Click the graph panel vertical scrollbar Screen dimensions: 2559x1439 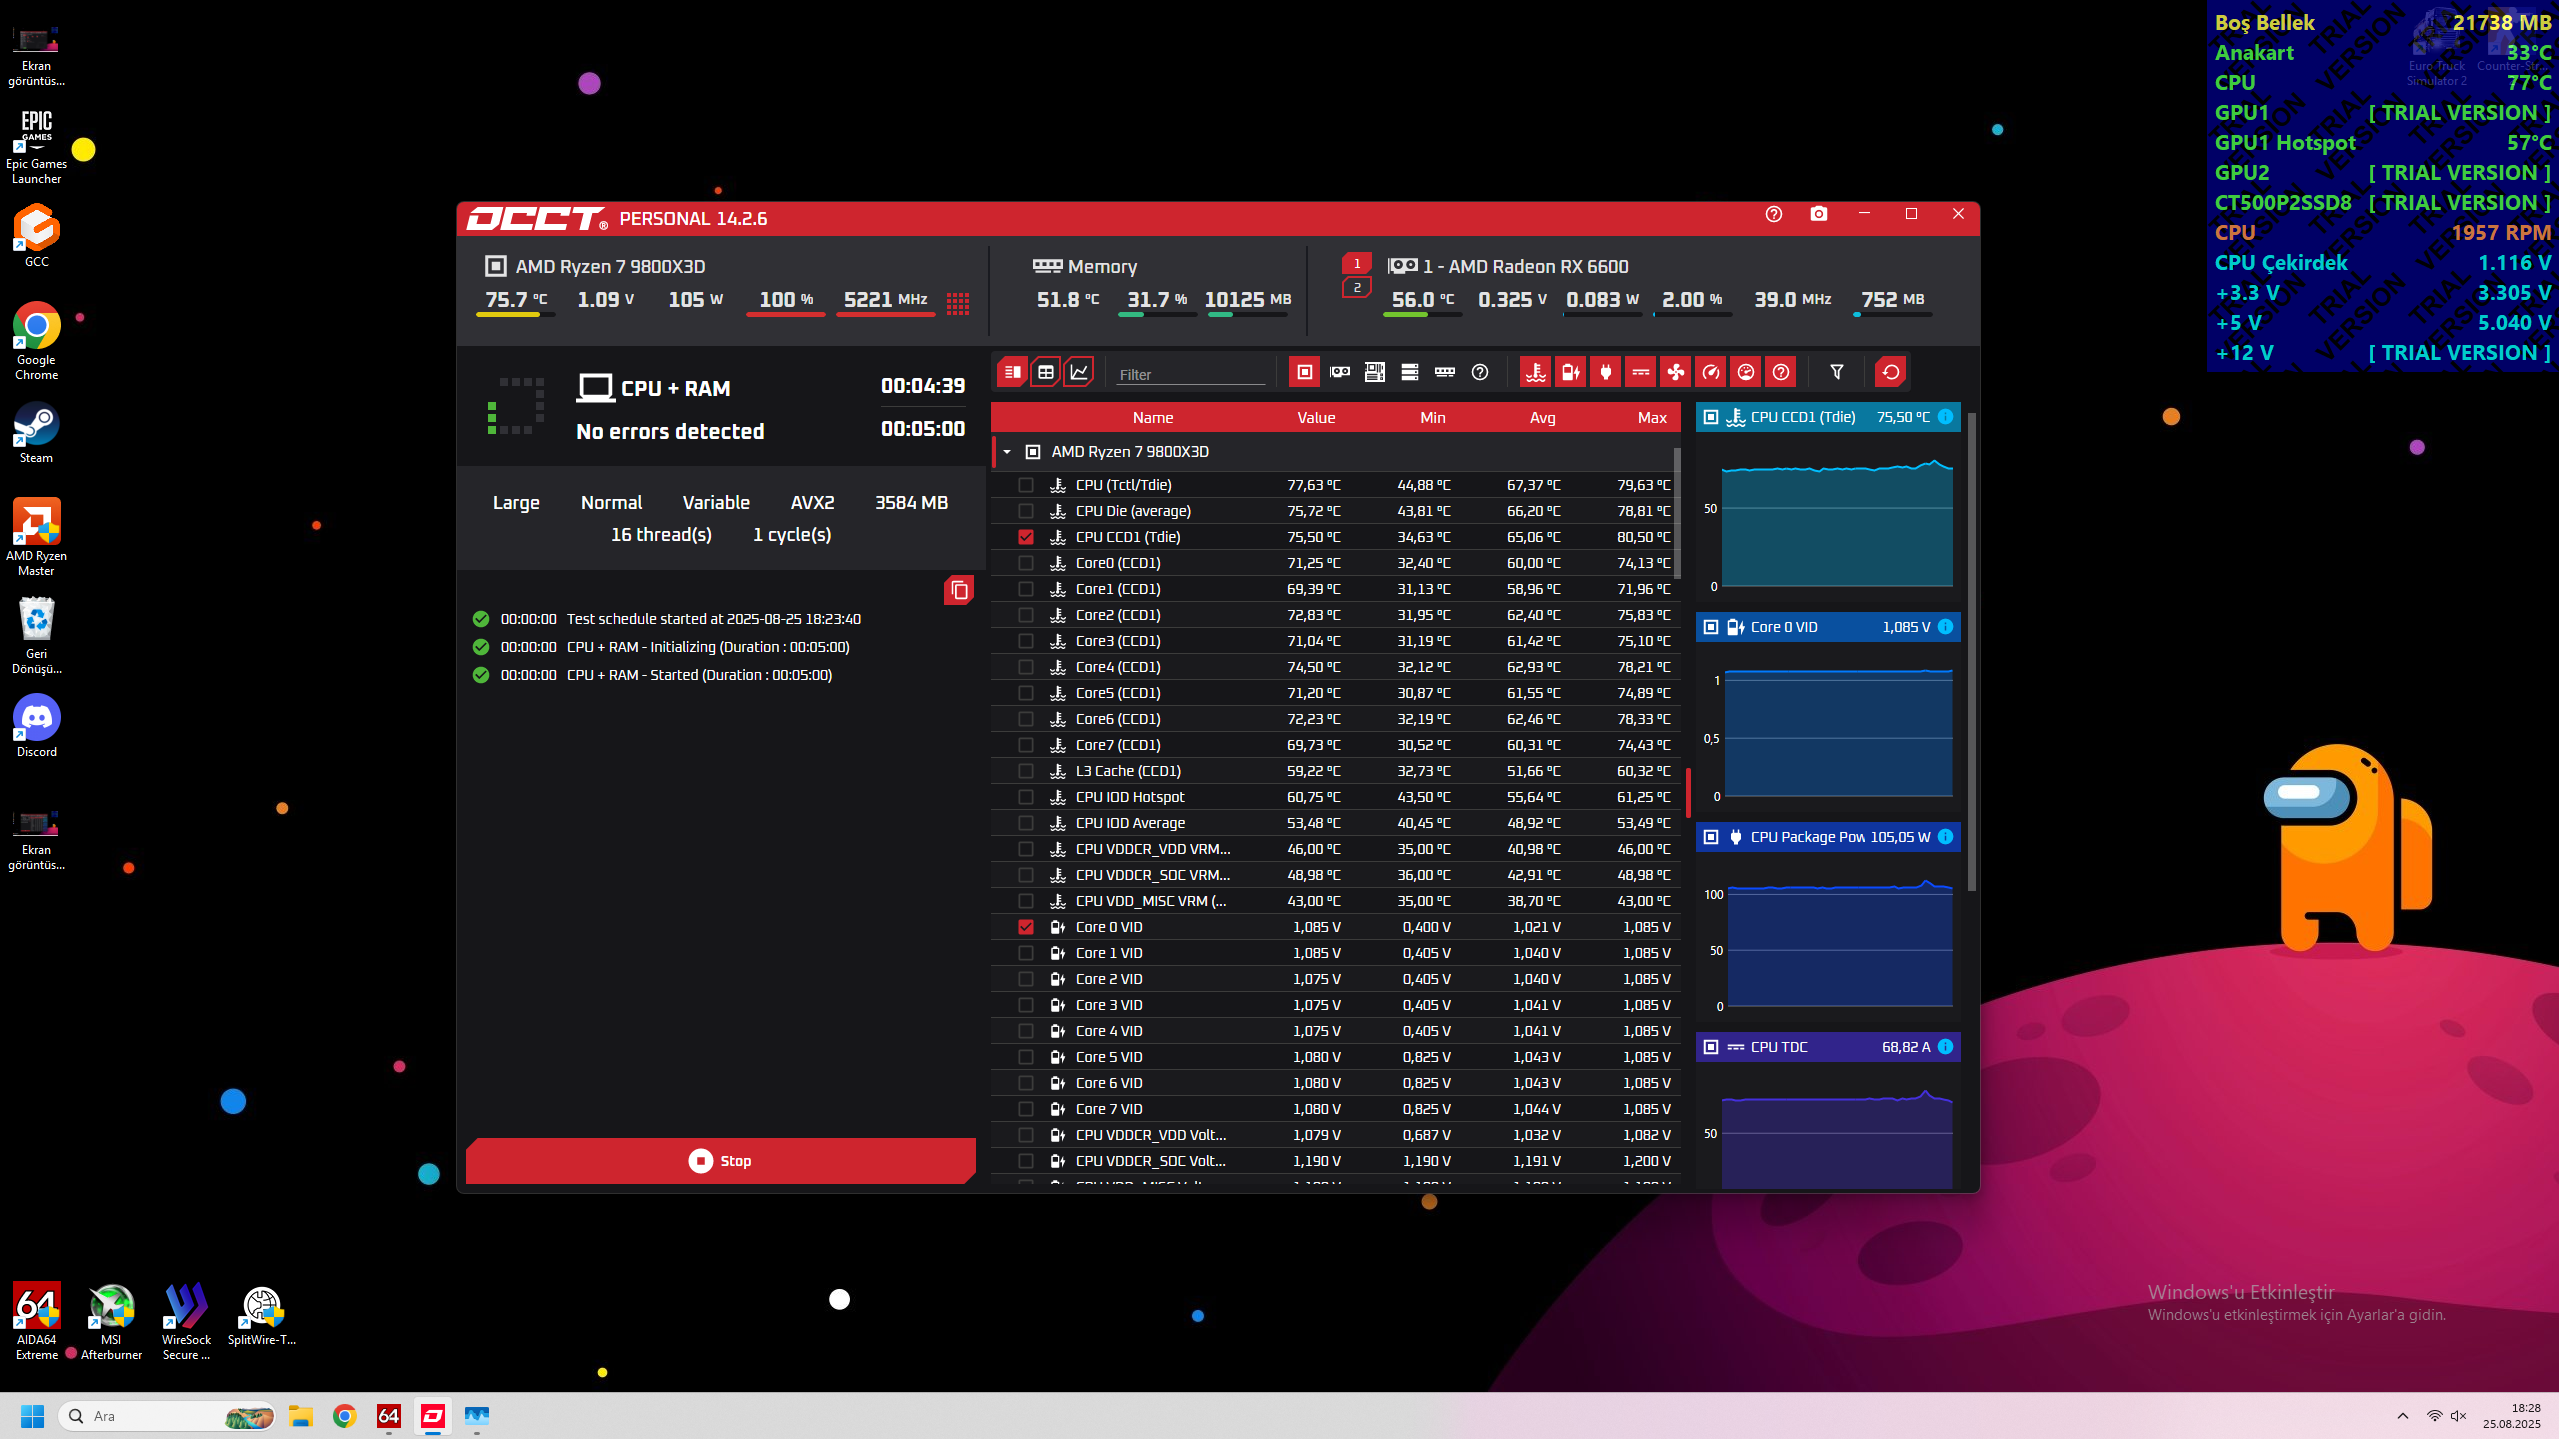click(1972, 650)
